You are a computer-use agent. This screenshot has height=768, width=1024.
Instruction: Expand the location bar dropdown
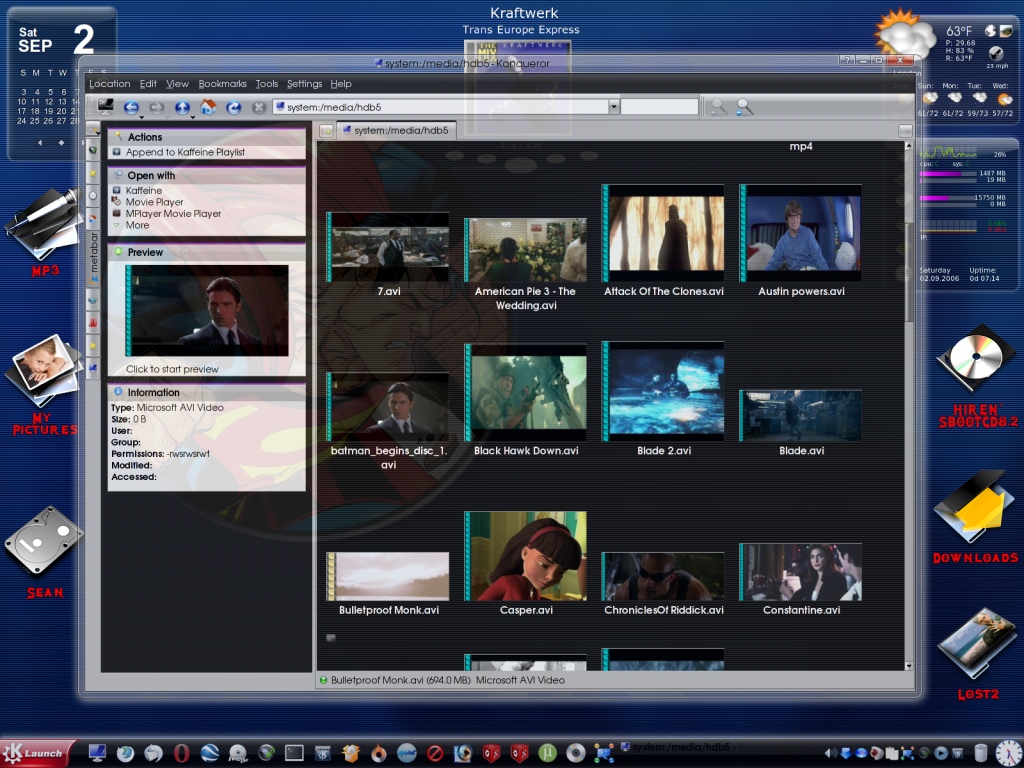(614, 106)
